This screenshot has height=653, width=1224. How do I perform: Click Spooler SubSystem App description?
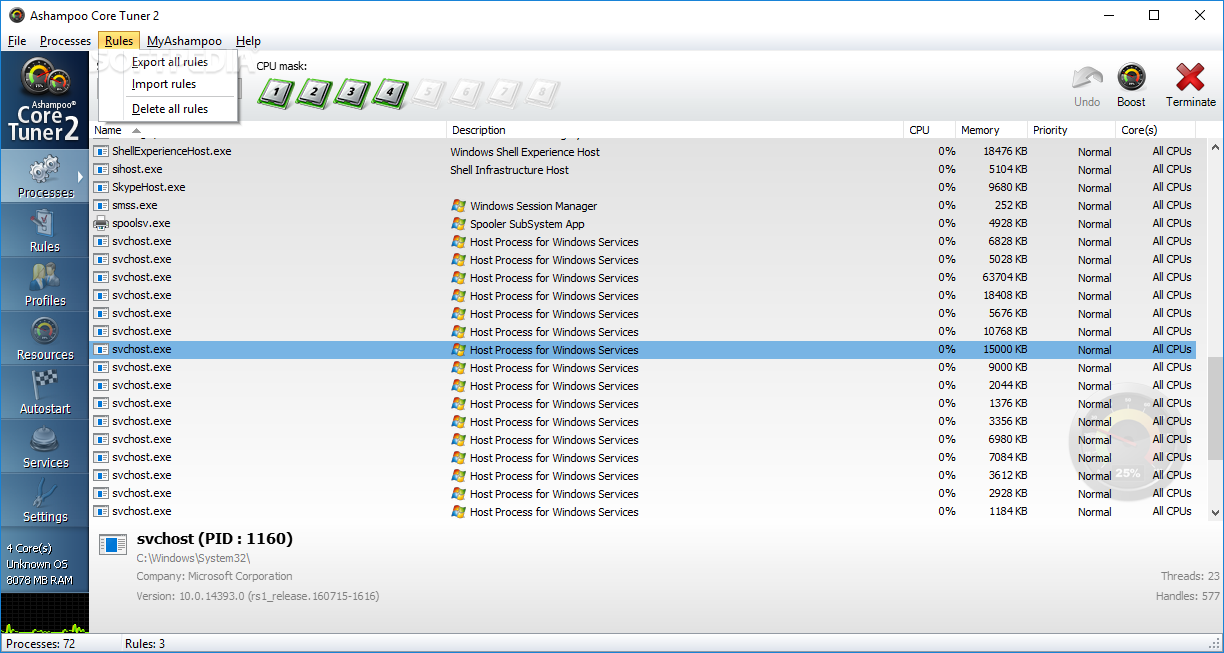[x=527, y=224]
